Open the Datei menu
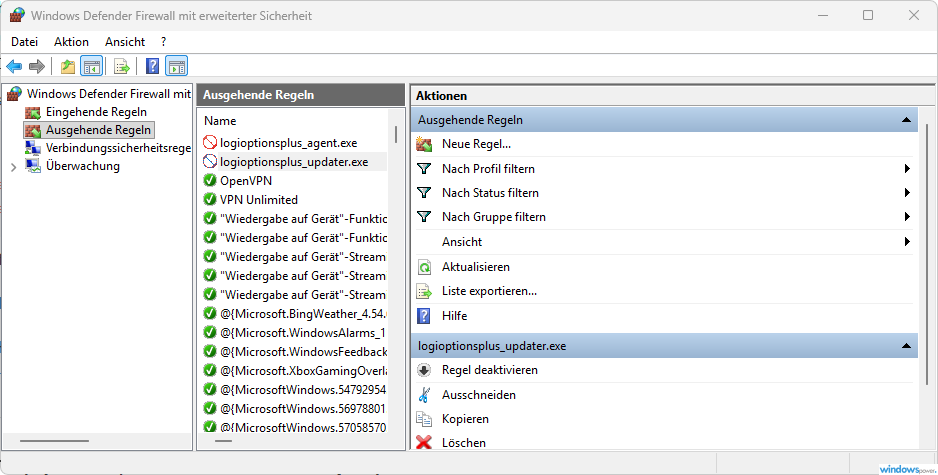 [25, 42]
